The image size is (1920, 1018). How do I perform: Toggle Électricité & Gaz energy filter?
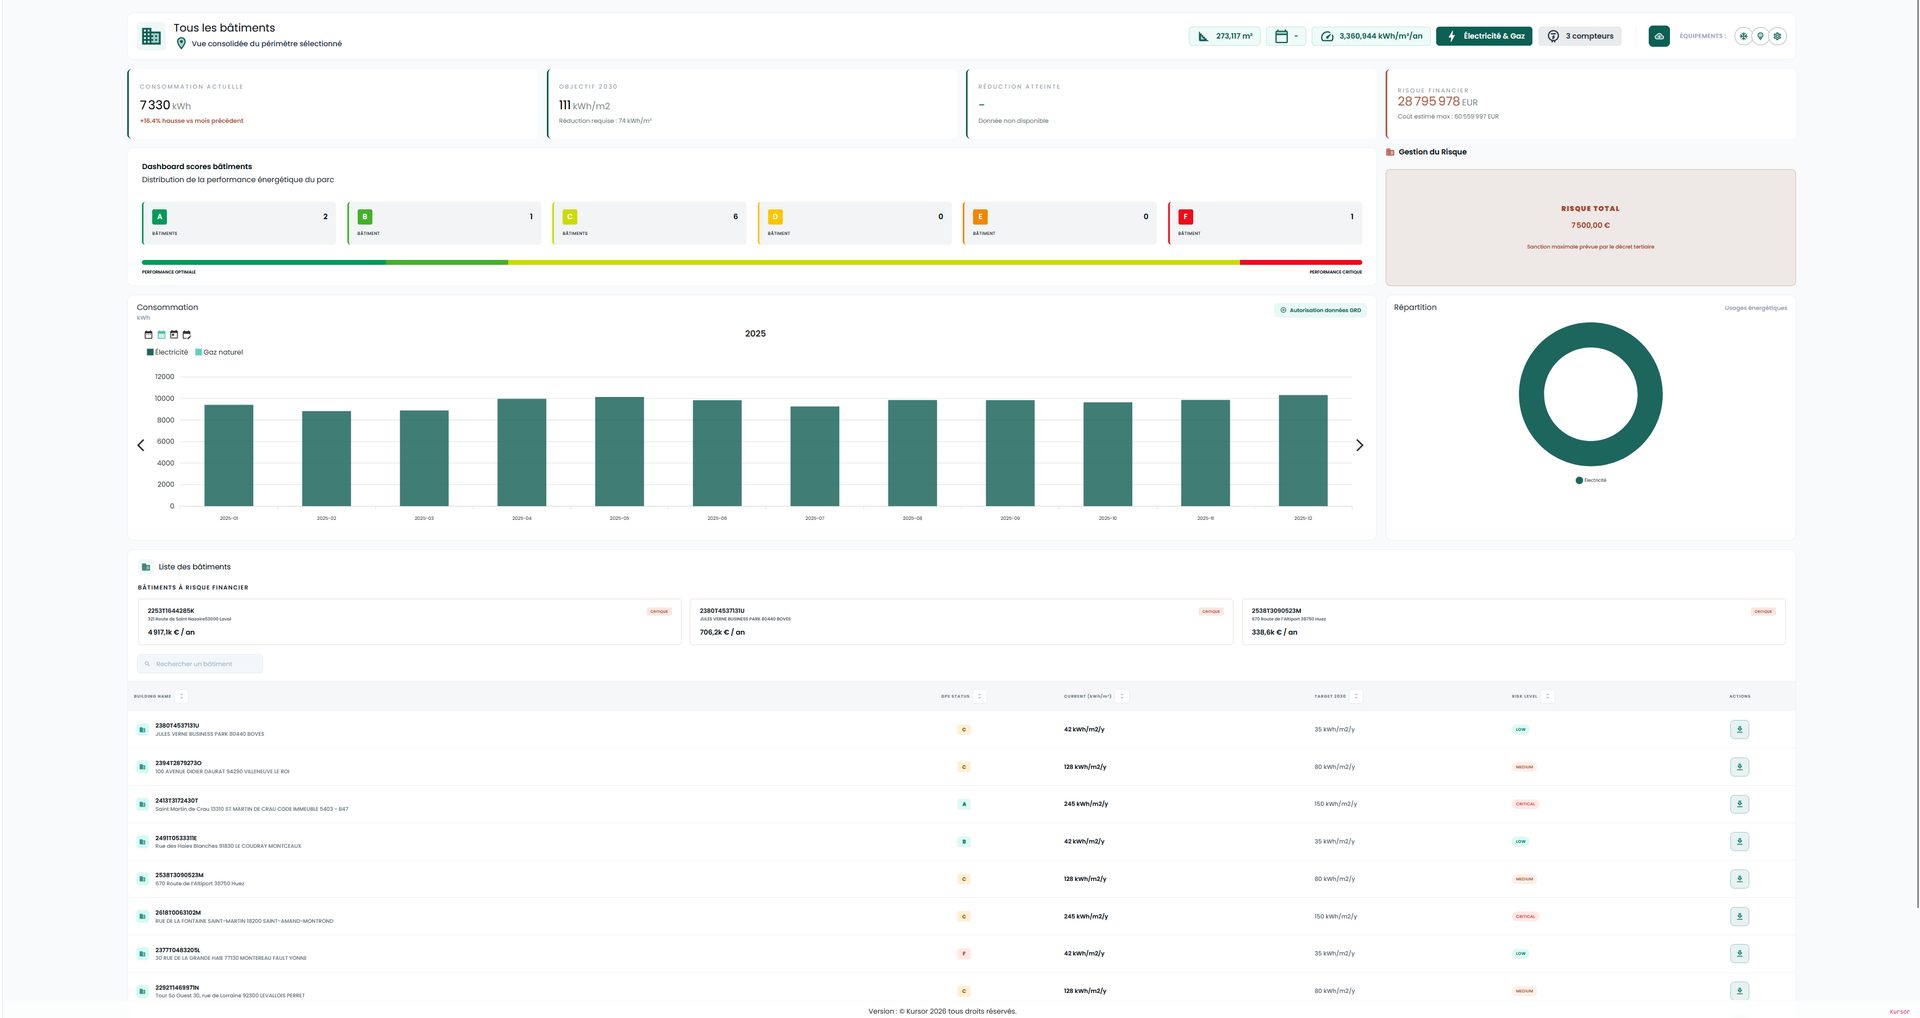(1484, 36)
